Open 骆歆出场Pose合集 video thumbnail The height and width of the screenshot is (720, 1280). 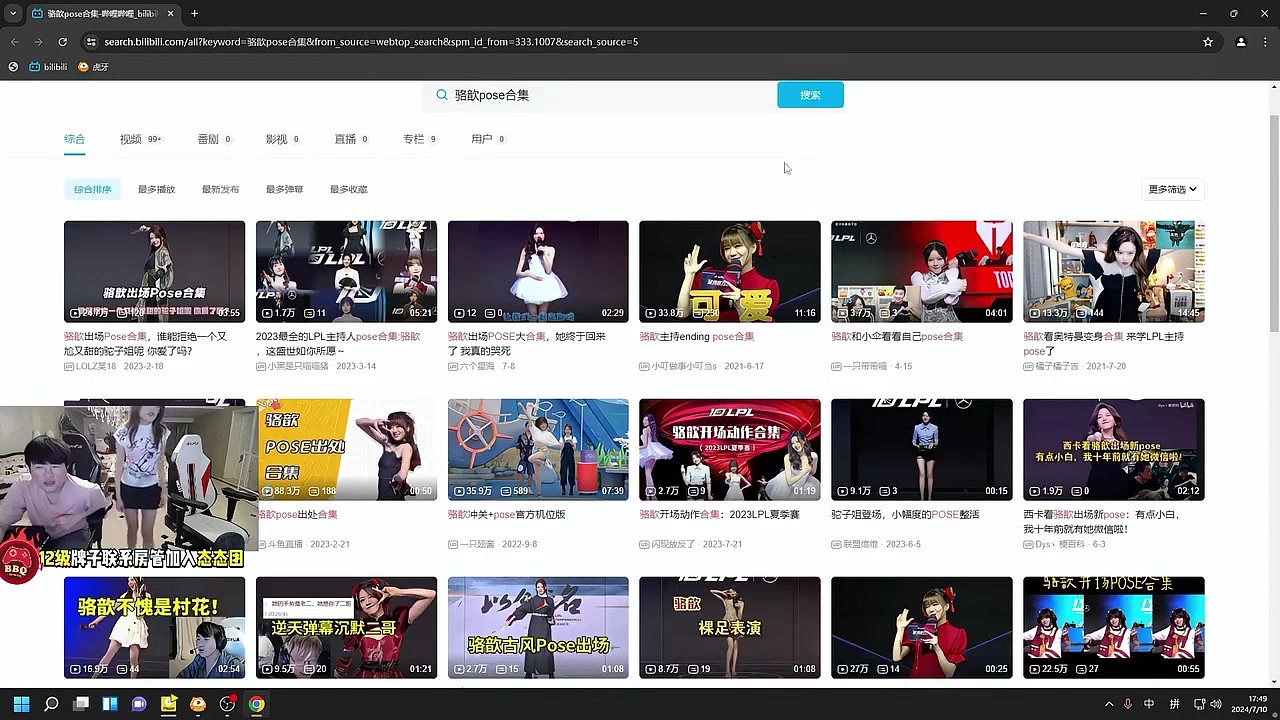click(154, 271)
